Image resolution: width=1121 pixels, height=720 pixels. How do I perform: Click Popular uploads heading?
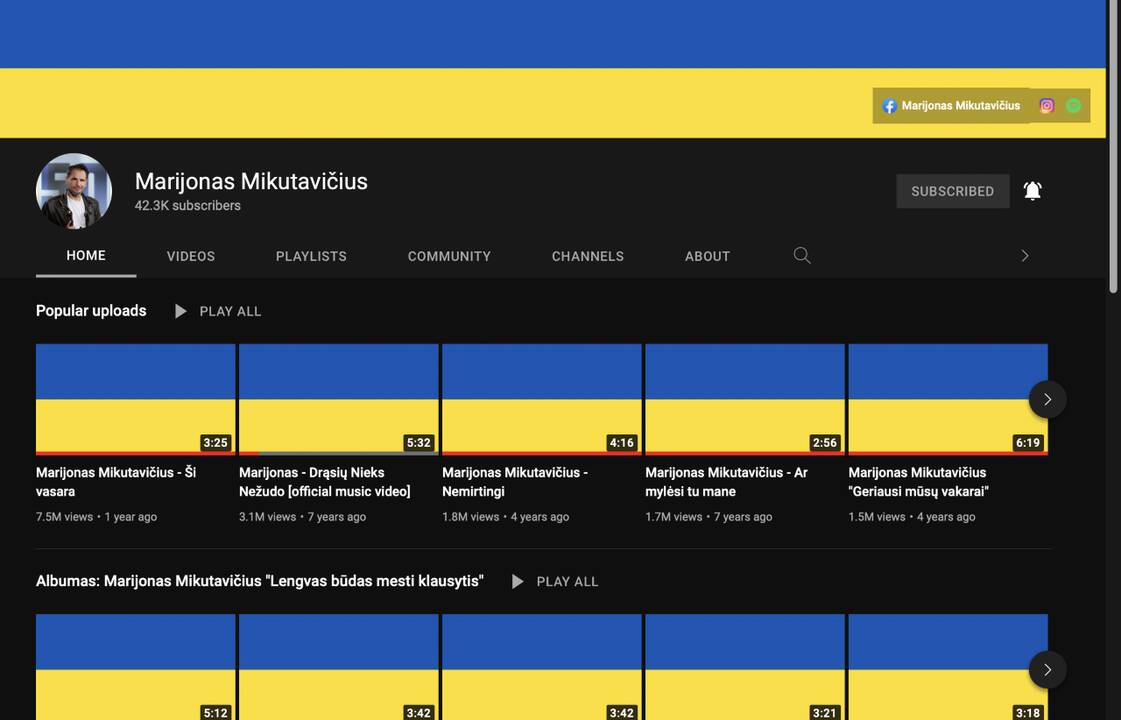click(x=91, y=311)
